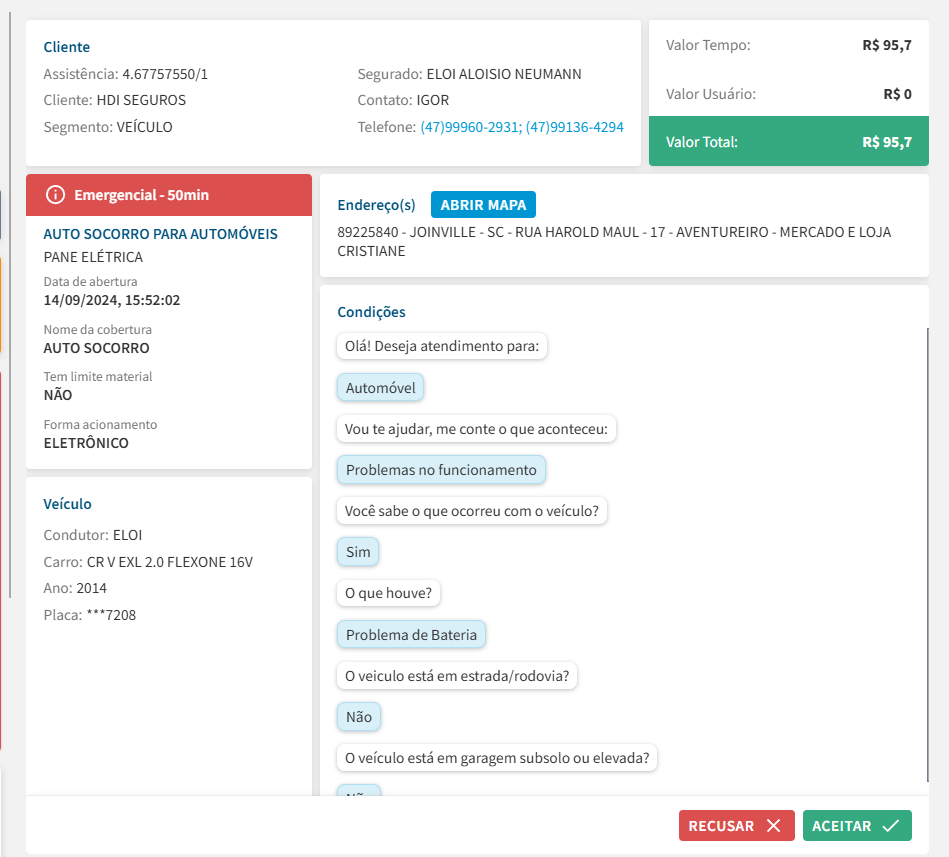Click the Condições panel scrollbar
Screen dimensions: 949x857
click(927, 550)
